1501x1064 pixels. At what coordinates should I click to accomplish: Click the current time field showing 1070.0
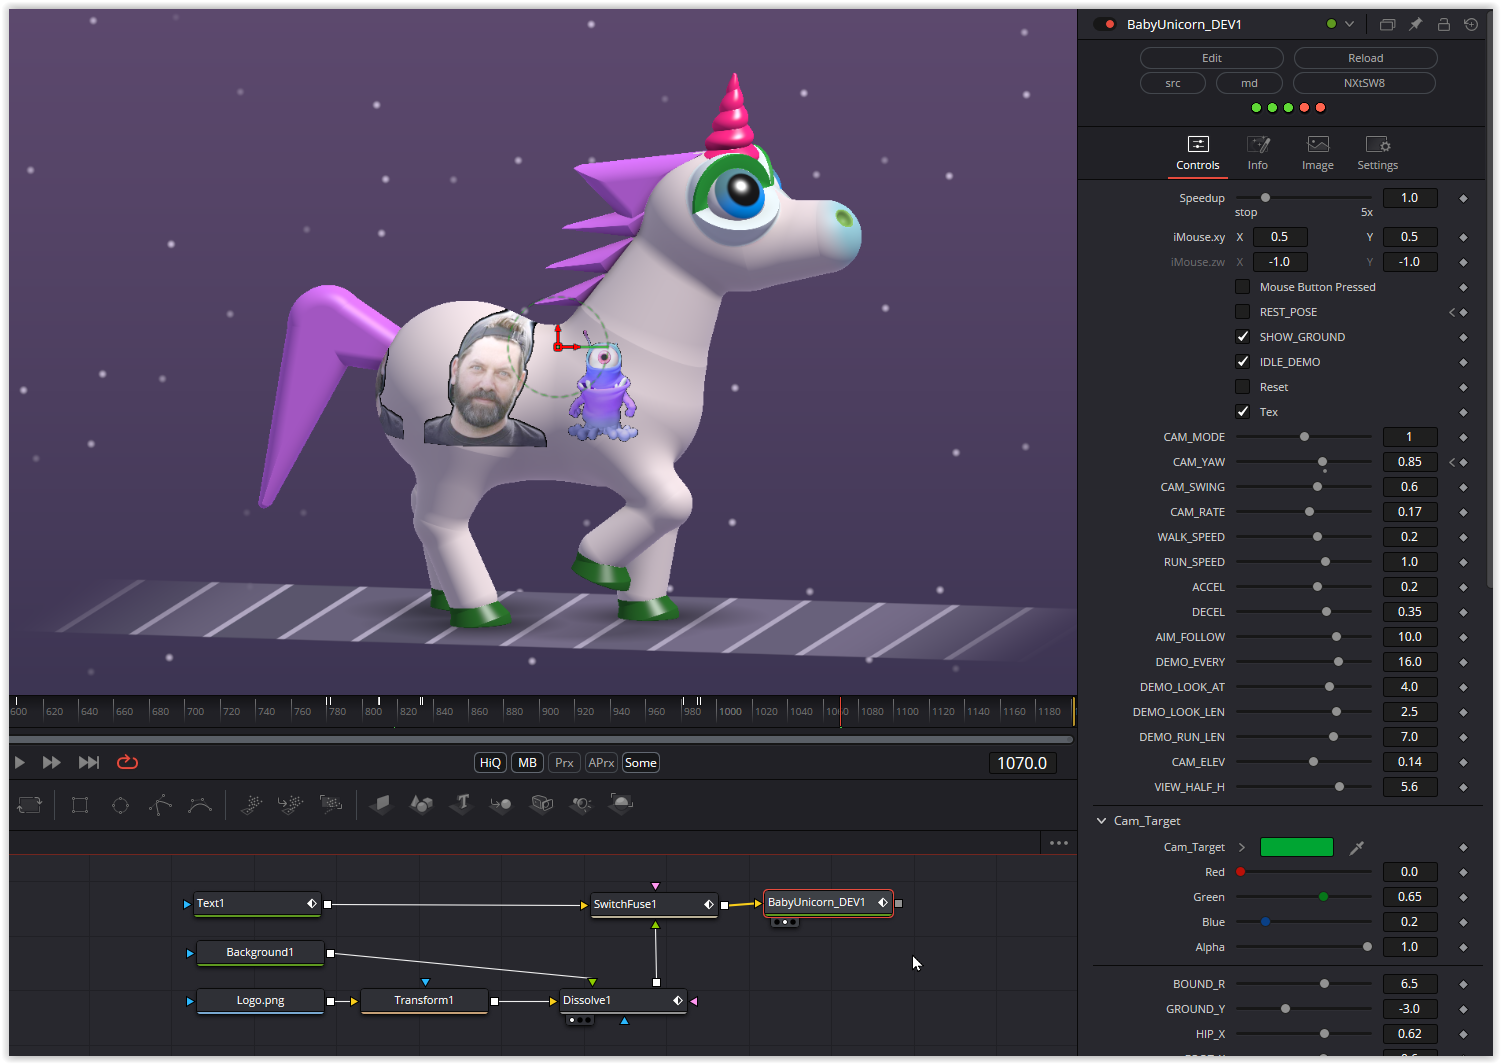point(1022,763)
